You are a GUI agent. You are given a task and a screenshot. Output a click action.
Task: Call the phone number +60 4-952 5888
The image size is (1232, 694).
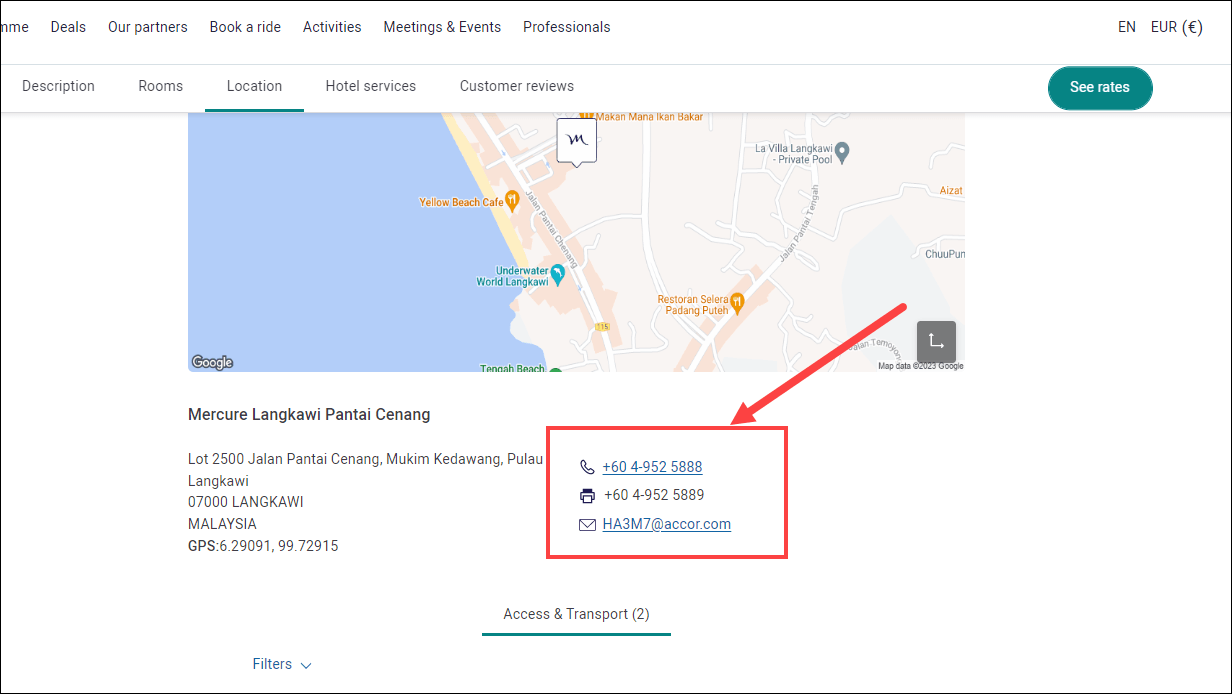pyautogui.click(x=652, y=467)
